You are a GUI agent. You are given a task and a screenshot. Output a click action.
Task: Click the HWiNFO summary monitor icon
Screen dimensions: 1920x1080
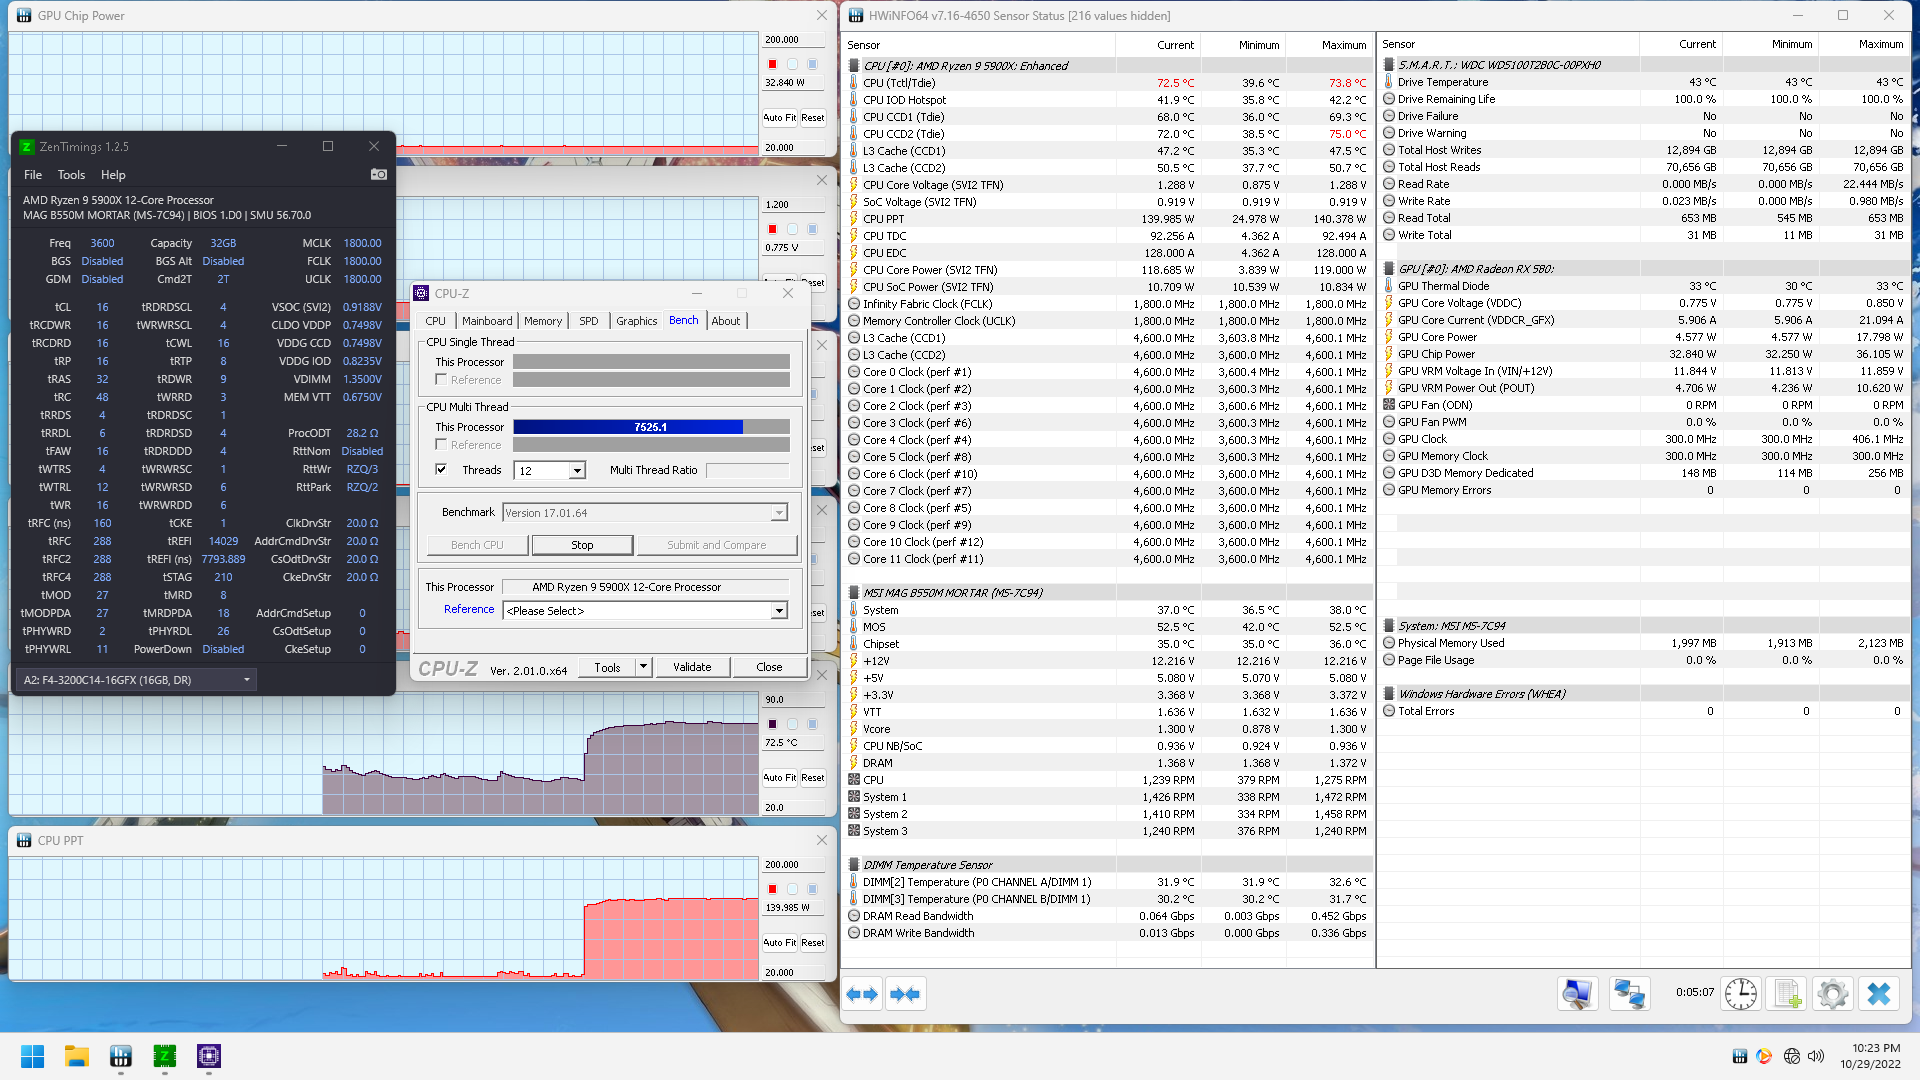tap(1577, 994)
